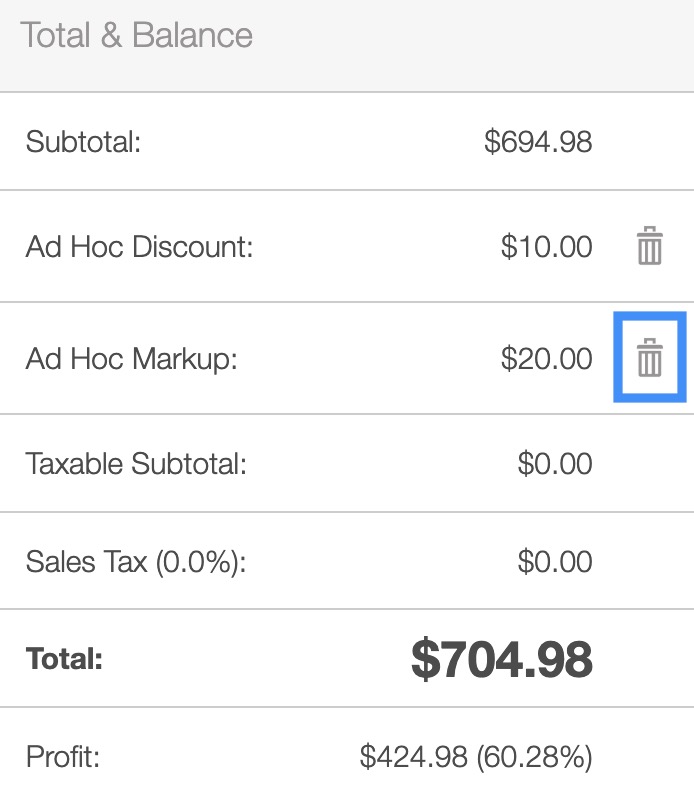Select the Subtotal label
Image resolution: width=694 pixels, height=800 pixels.
click(x=84, y=142)
